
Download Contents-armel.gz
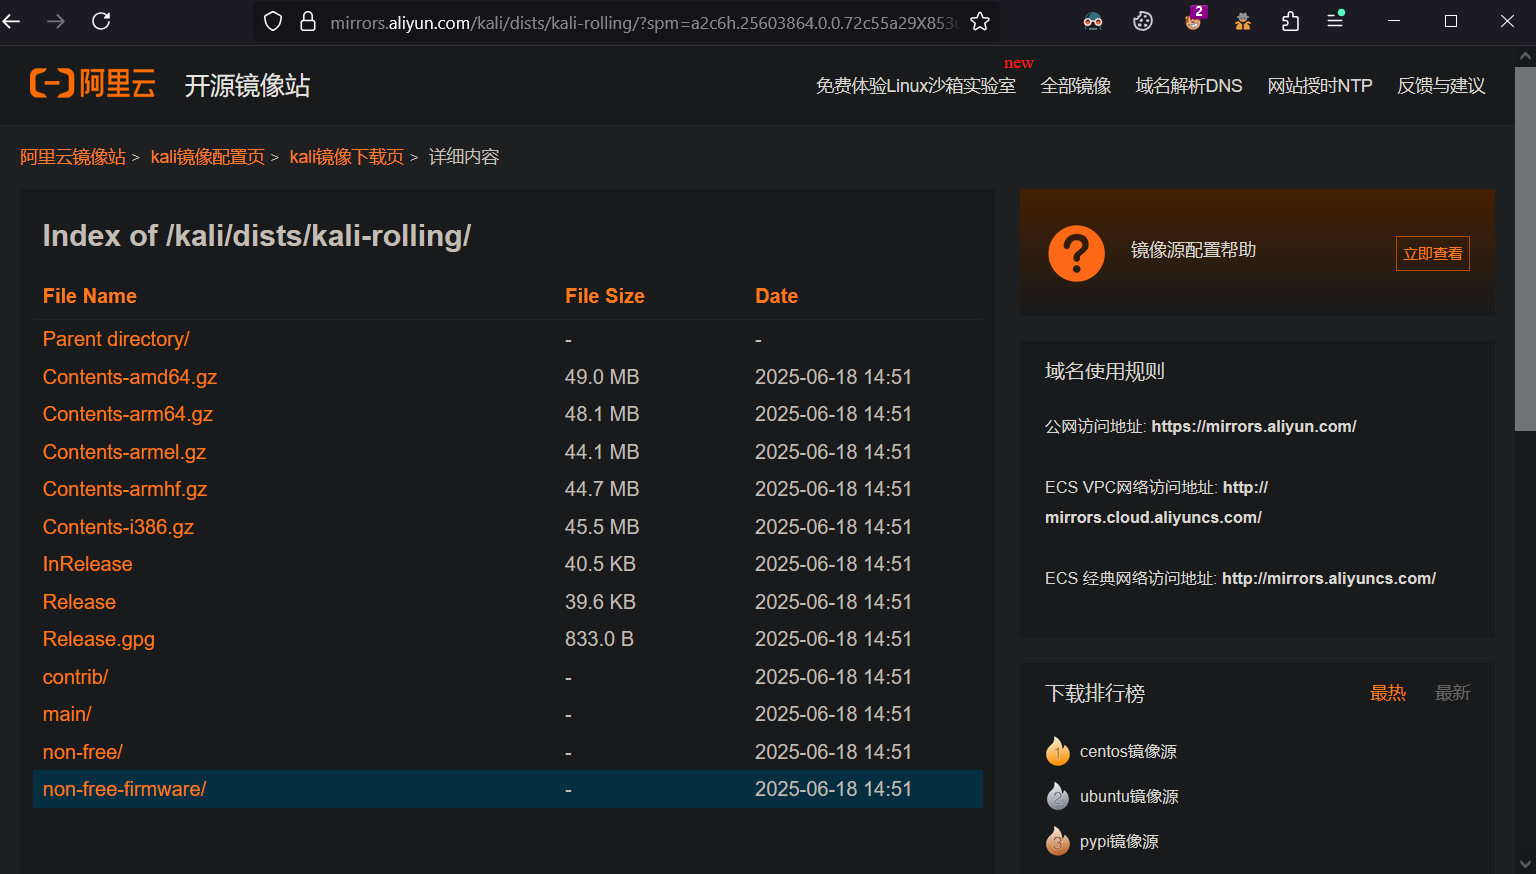124,452
